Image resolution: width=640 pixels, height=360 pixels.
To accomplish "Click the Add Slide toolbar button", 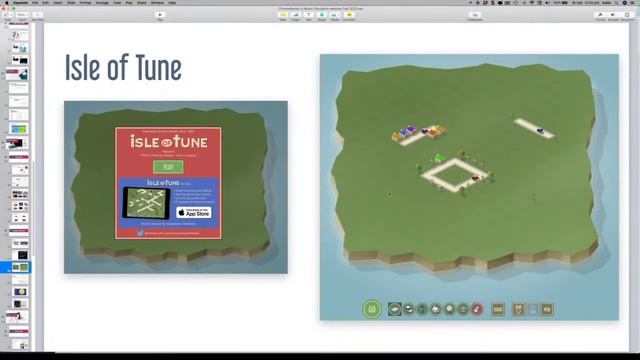I will coord(38,15).
